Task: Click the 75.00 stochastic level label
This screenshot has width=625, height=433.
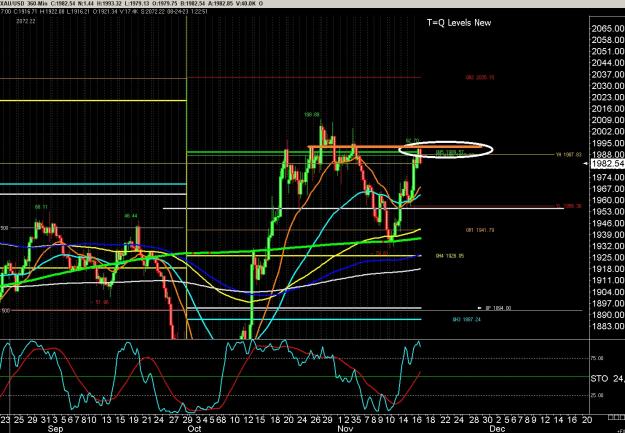Action: point(597,358)
